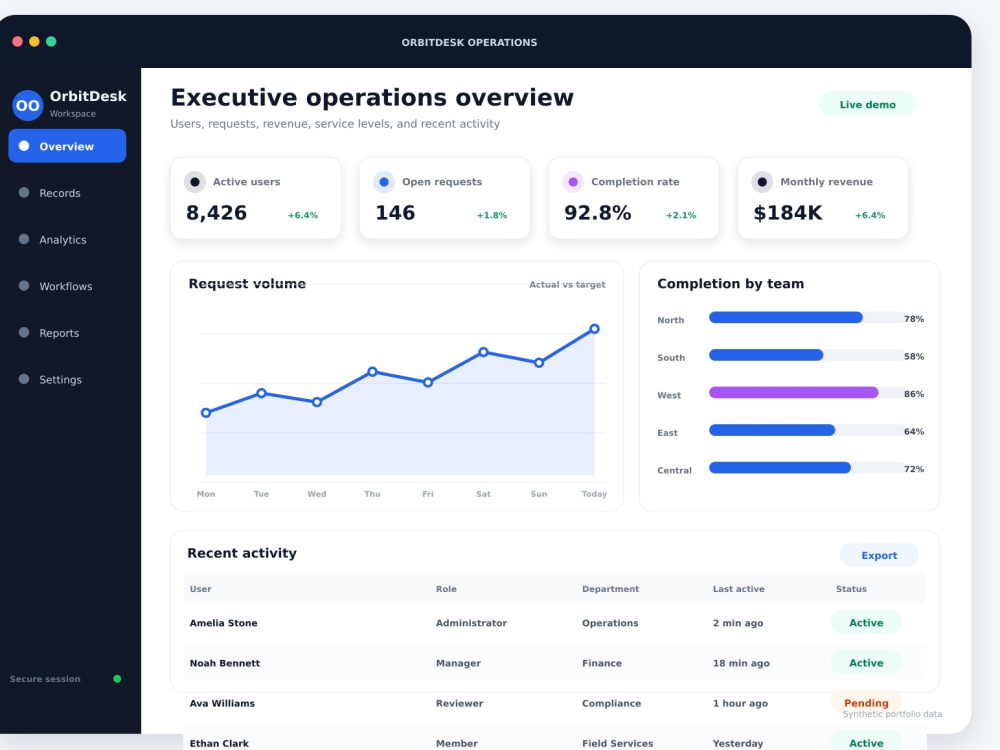The height and width of the screenshot is (750, 1000).
Task: Click the 92.8% completion rate value
Action: point(598,213)
